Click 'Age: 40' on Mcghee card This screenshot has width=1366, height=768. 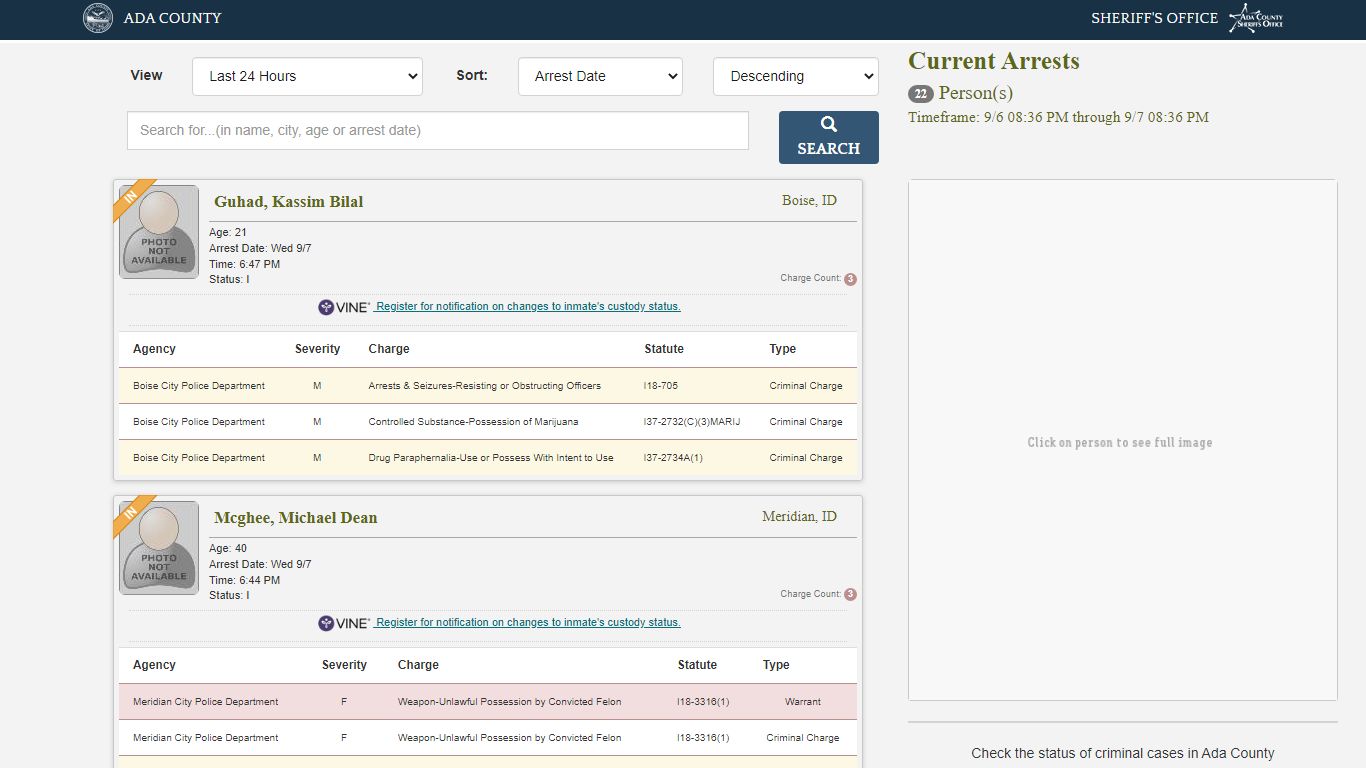[x=228, y=548]
